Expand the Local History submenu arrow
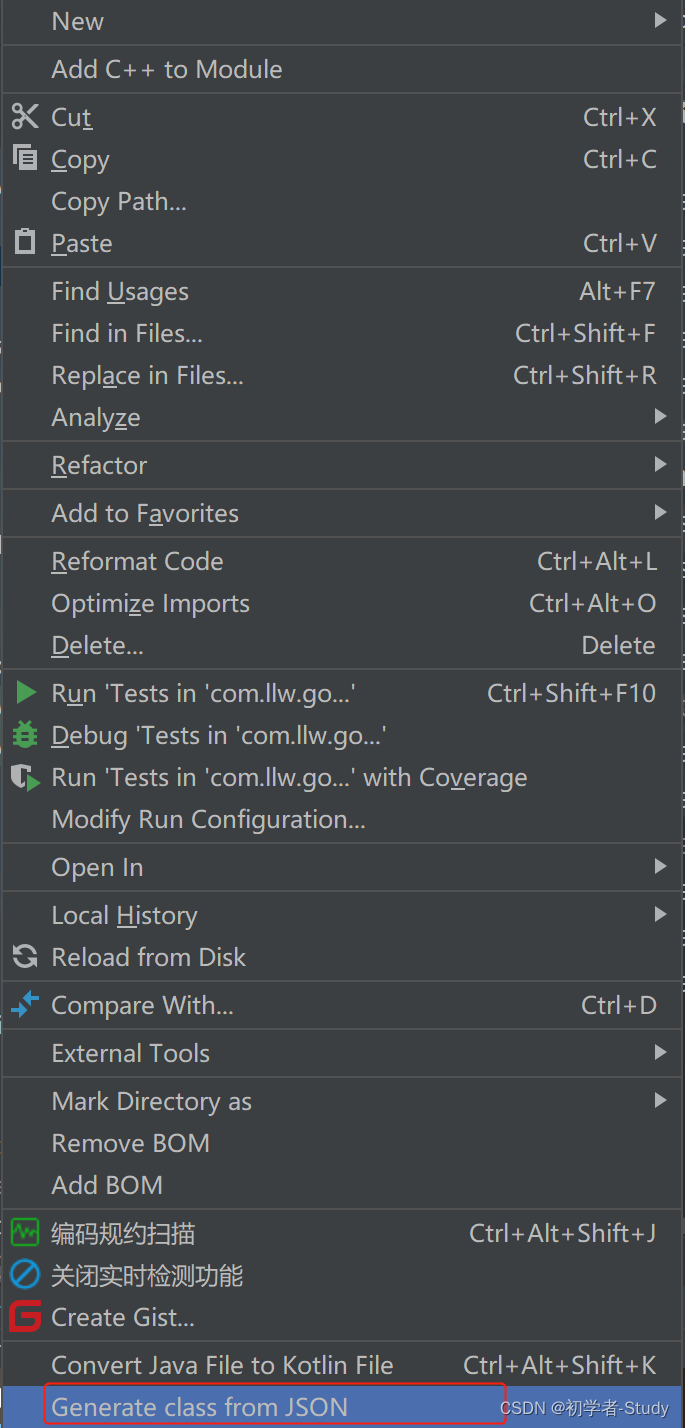 660,914
